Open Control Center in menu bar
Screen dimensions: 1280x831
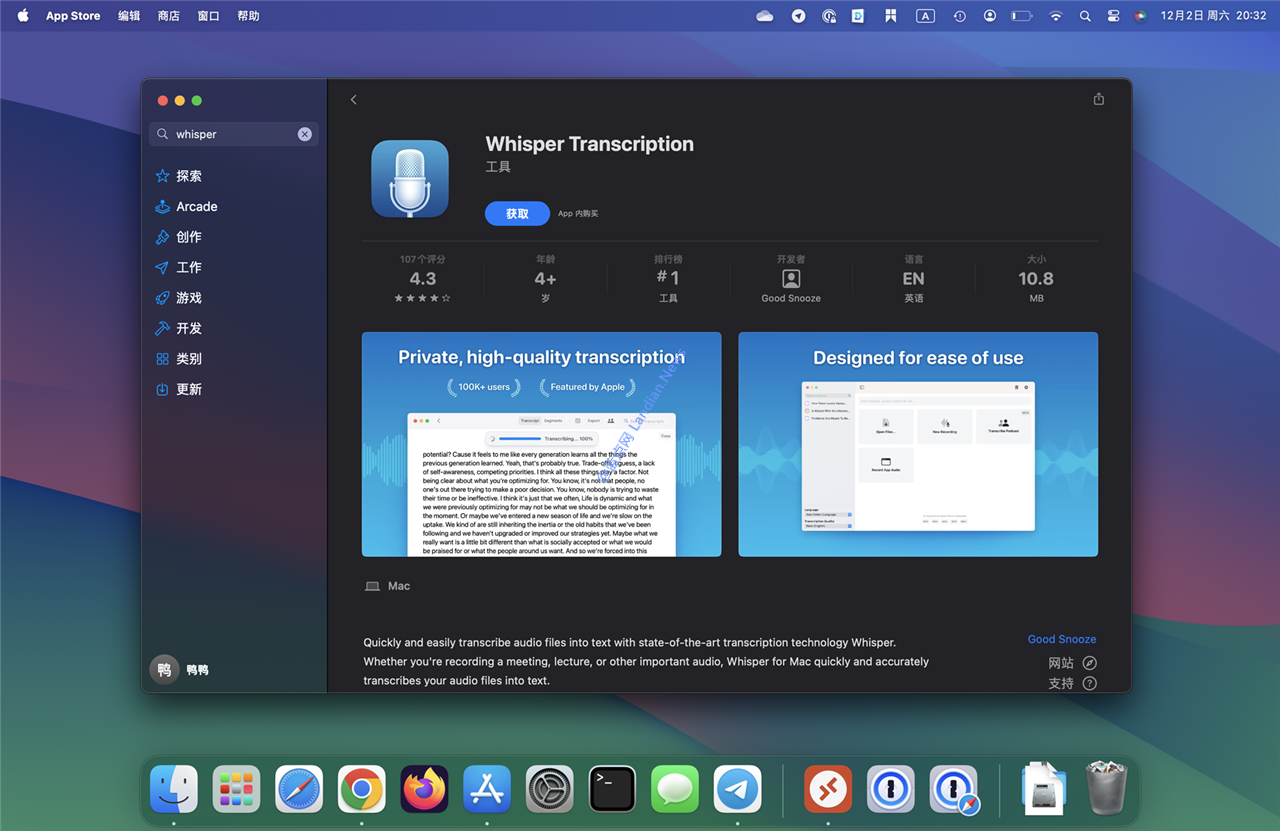pyautogui.click(x=1113, y=16)
